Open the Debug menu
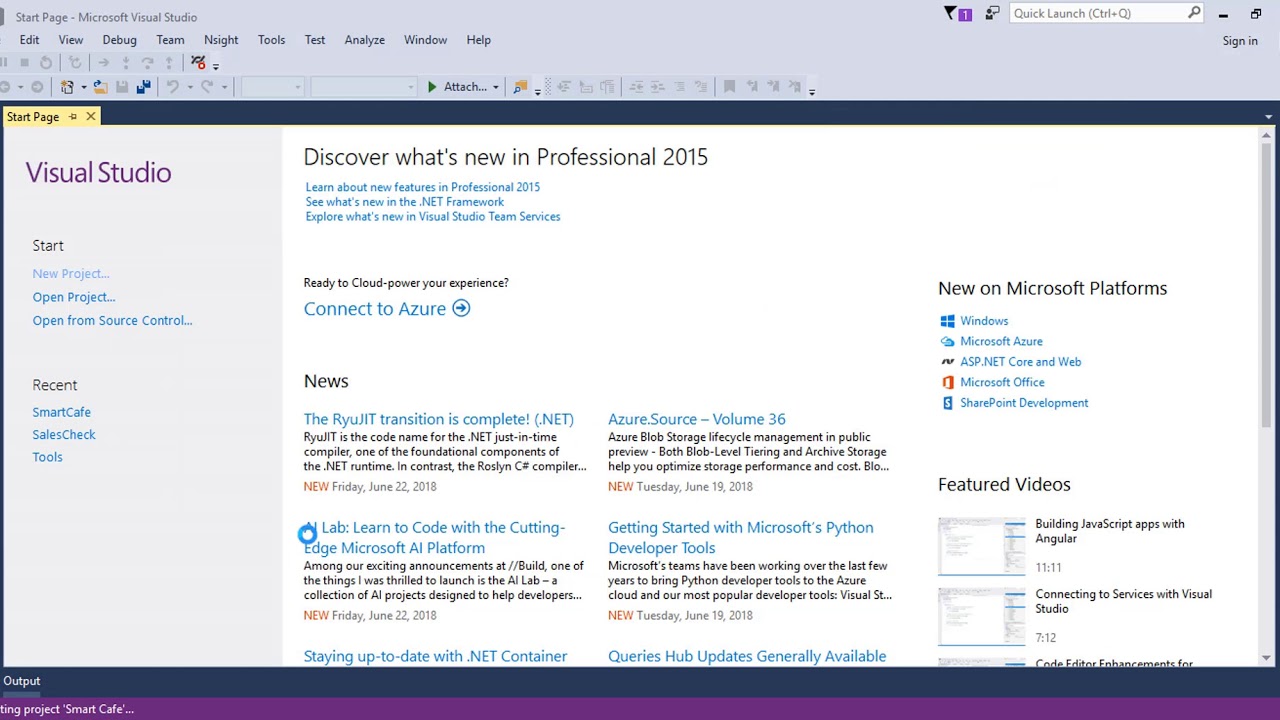This screenshot has height=720, width=1280. (x=119, y=40)
